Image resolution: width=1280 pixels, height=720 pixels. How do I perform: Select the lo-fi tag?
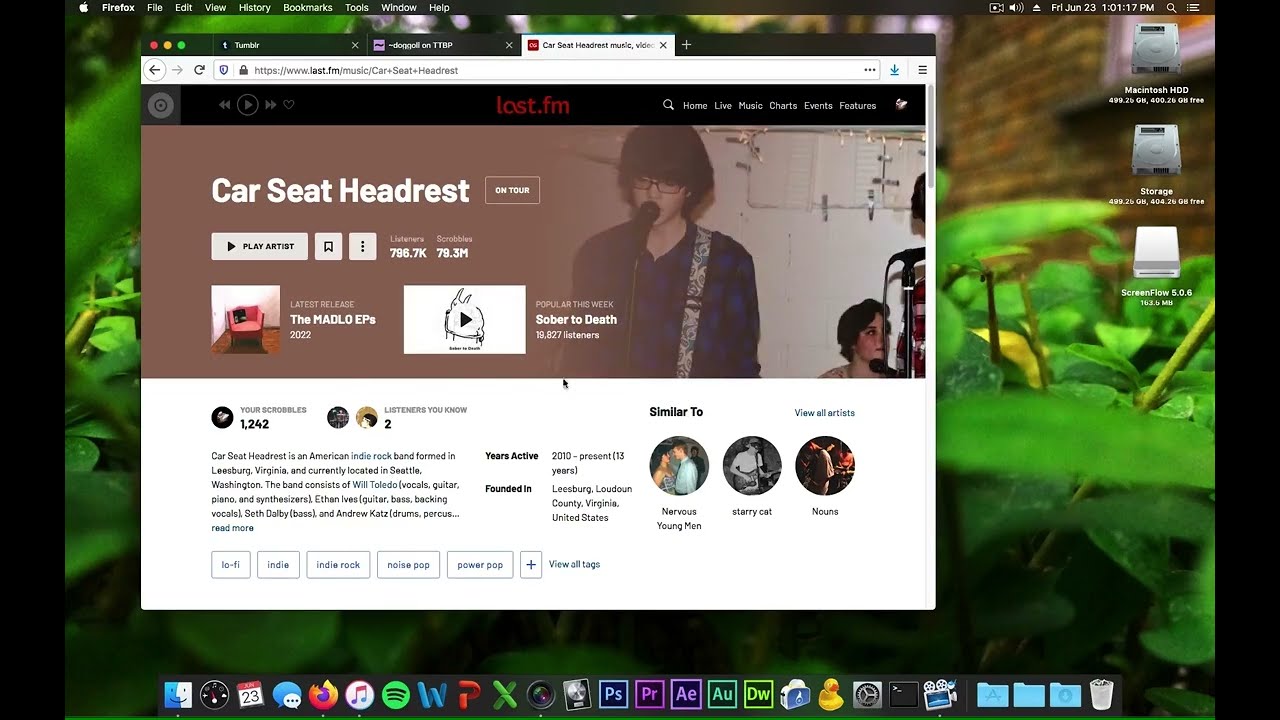[230, 564]
